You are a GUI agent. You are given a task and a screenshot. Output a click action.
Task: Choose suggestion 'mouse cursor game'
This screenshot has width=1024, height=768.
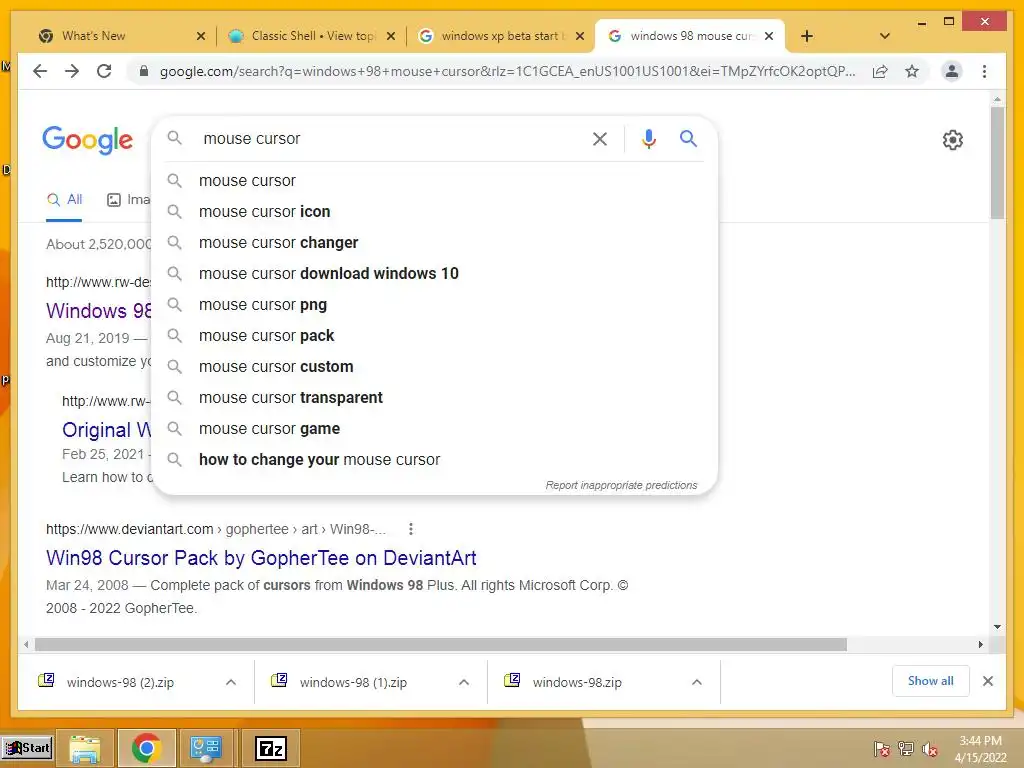click(x=435, y=428)
